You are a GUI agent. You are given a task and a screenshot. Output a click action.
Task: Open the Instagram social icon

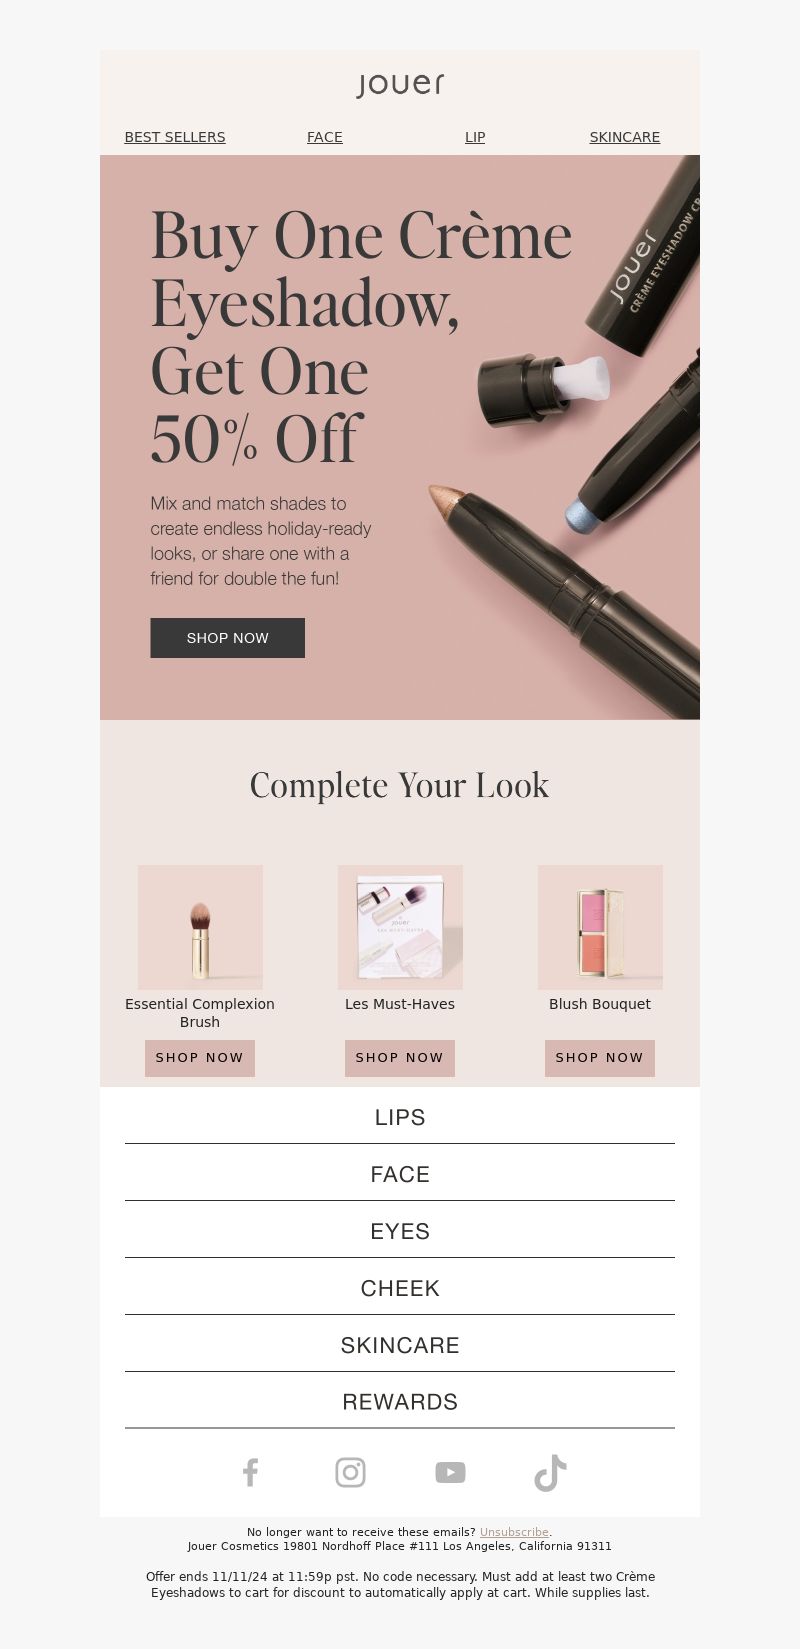[350, 1472]
